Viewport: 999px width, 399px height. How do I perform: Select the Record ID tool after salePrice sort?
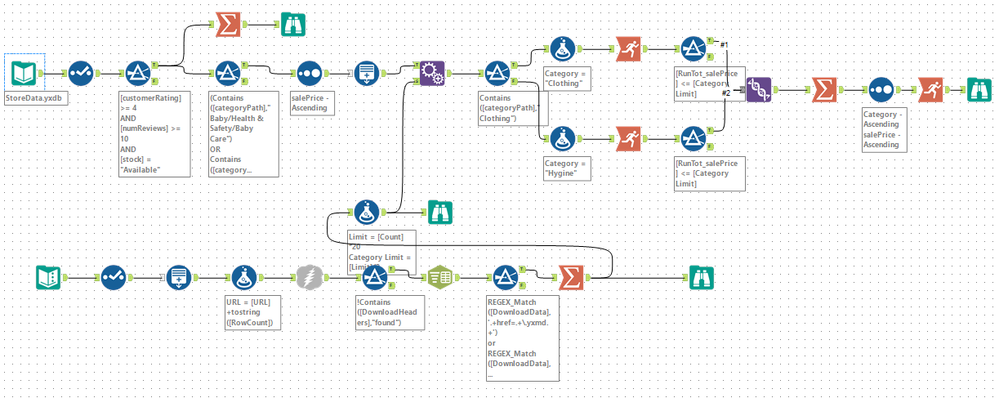click(366, 73)
